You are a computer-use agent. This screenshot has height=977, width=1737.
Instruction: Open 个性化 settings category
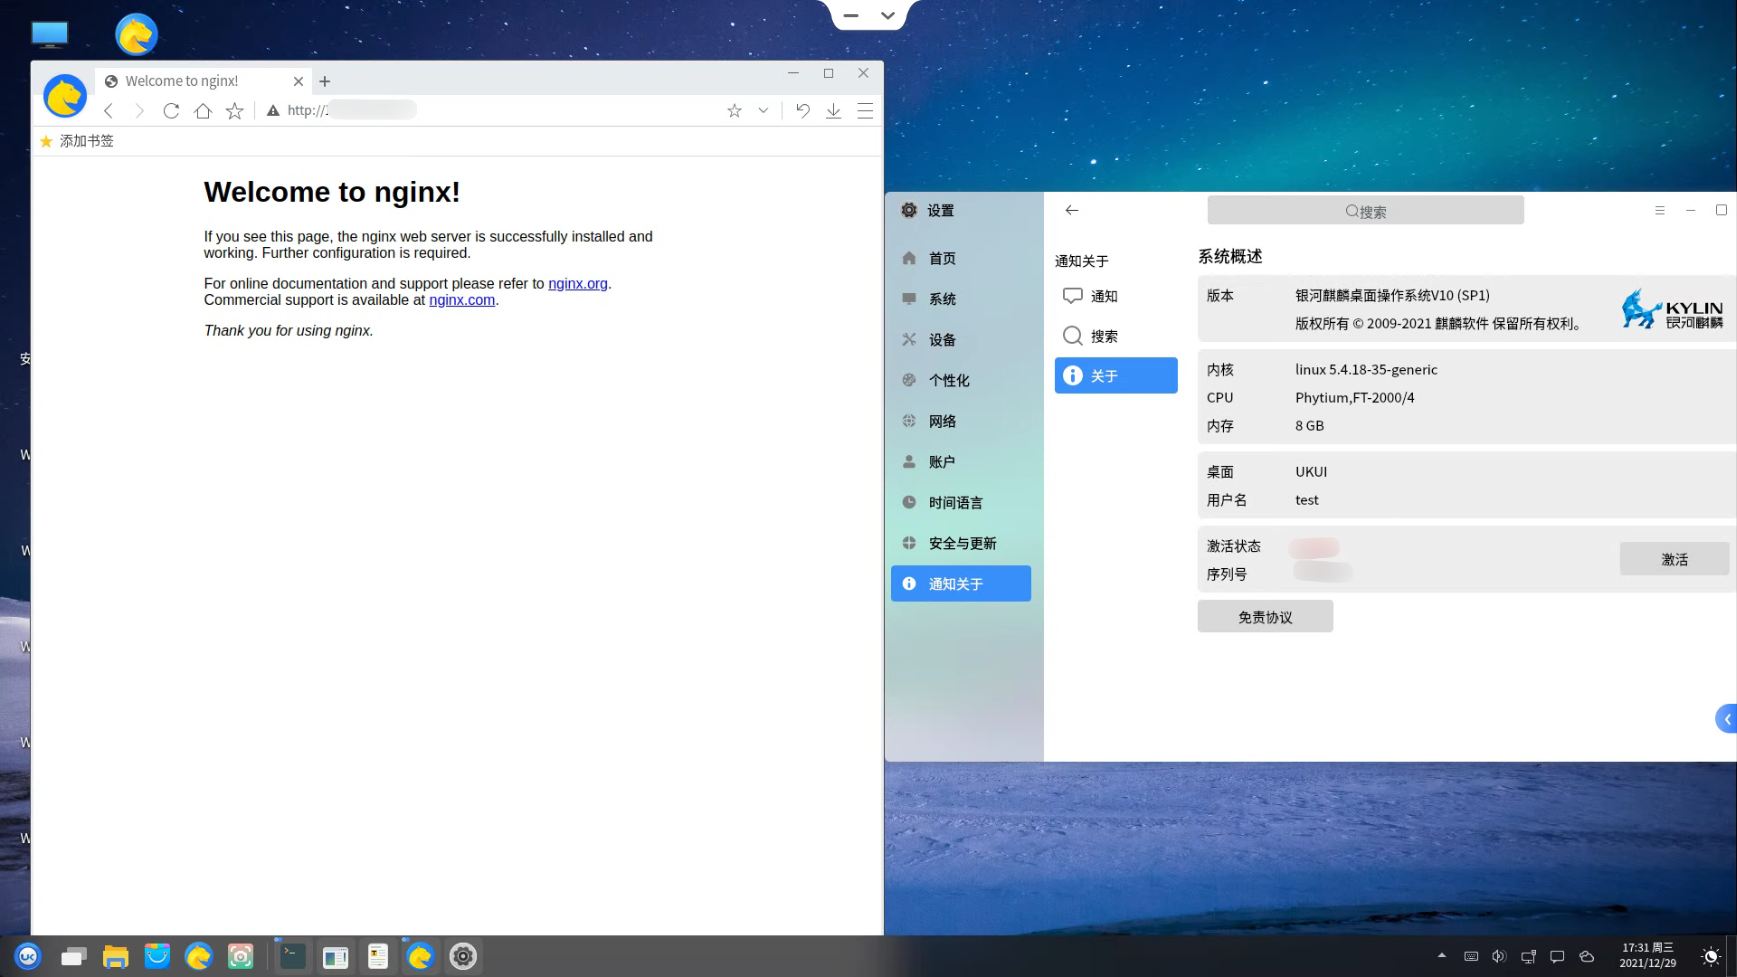[x=961, y=380]
